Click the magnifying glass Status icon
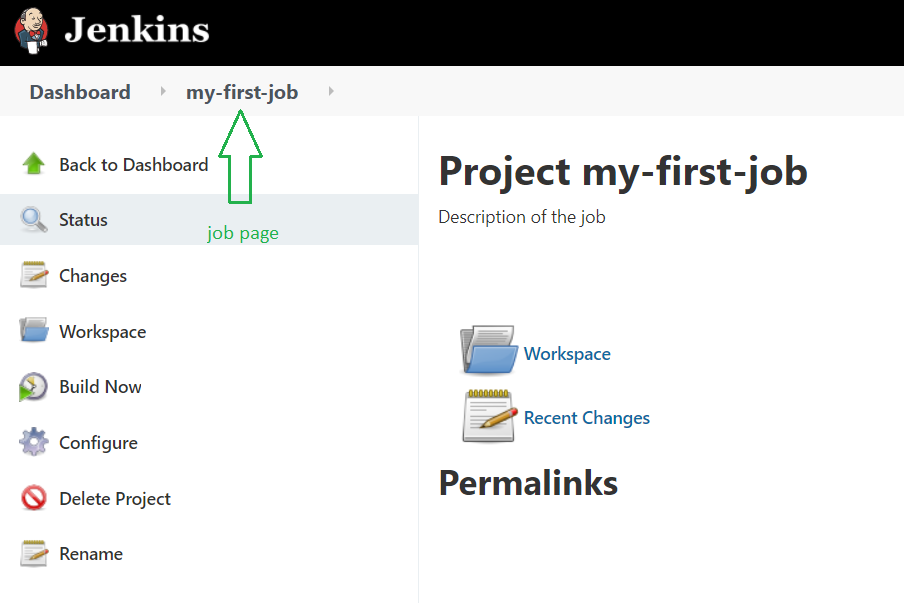The image size is (904, 603). point(33,219)
